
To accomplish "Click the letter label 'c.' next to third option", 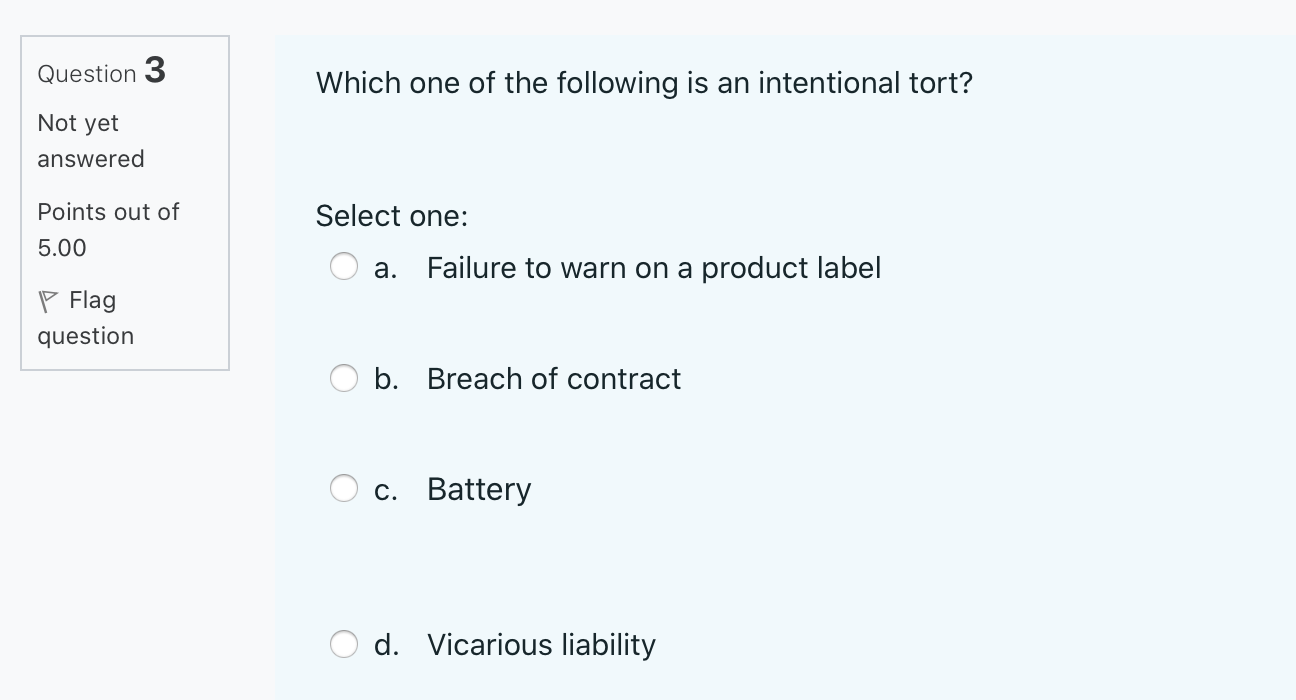I will tap(386, 488).
